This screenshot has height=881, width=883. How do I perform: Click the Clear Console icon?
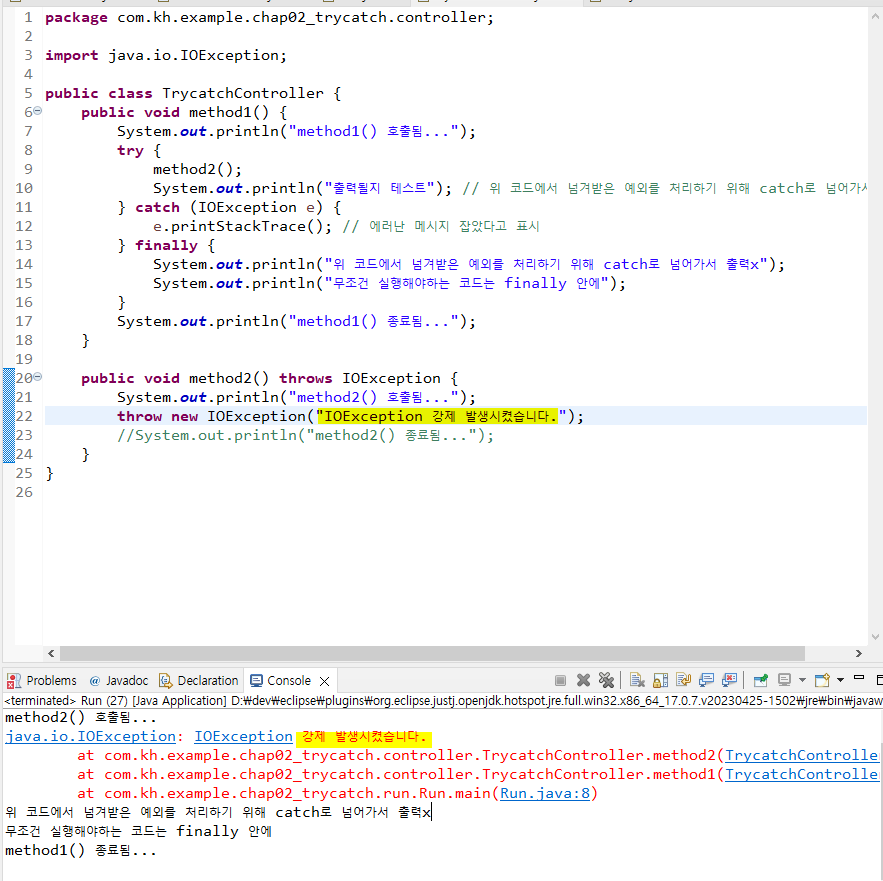[x=637, y=680]
